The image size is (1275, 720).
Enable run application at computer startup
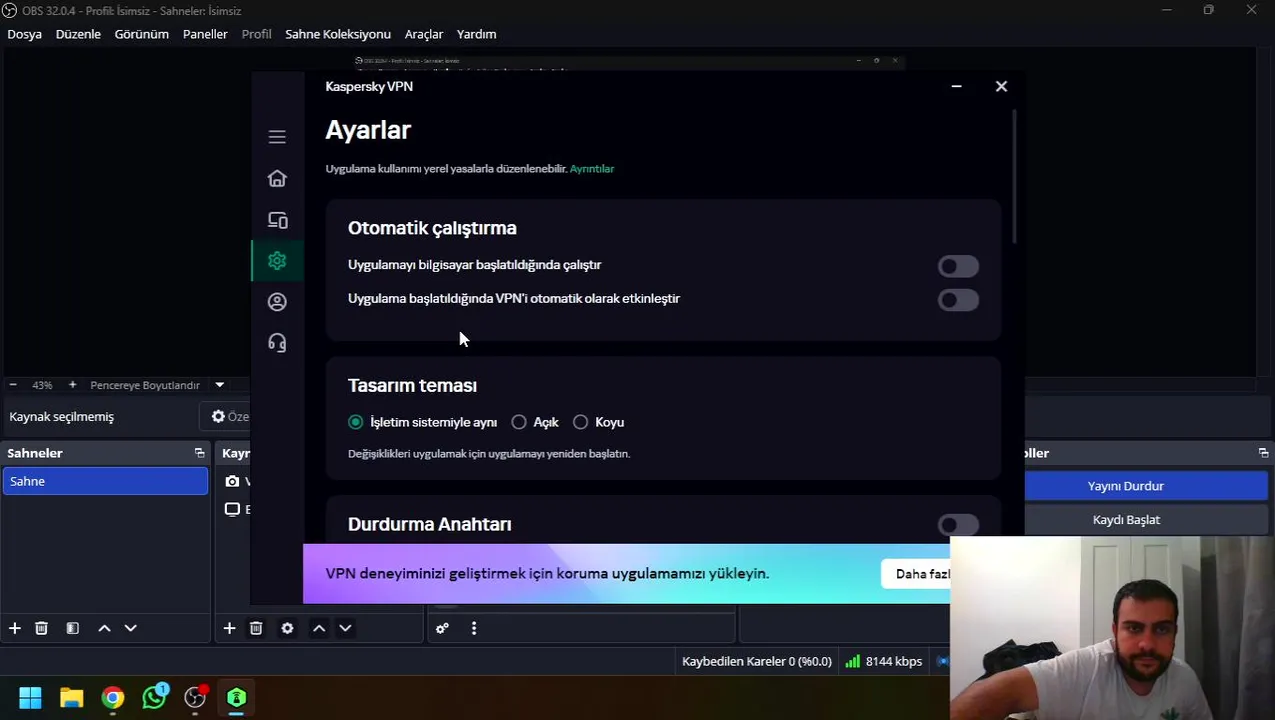[958, 266]
